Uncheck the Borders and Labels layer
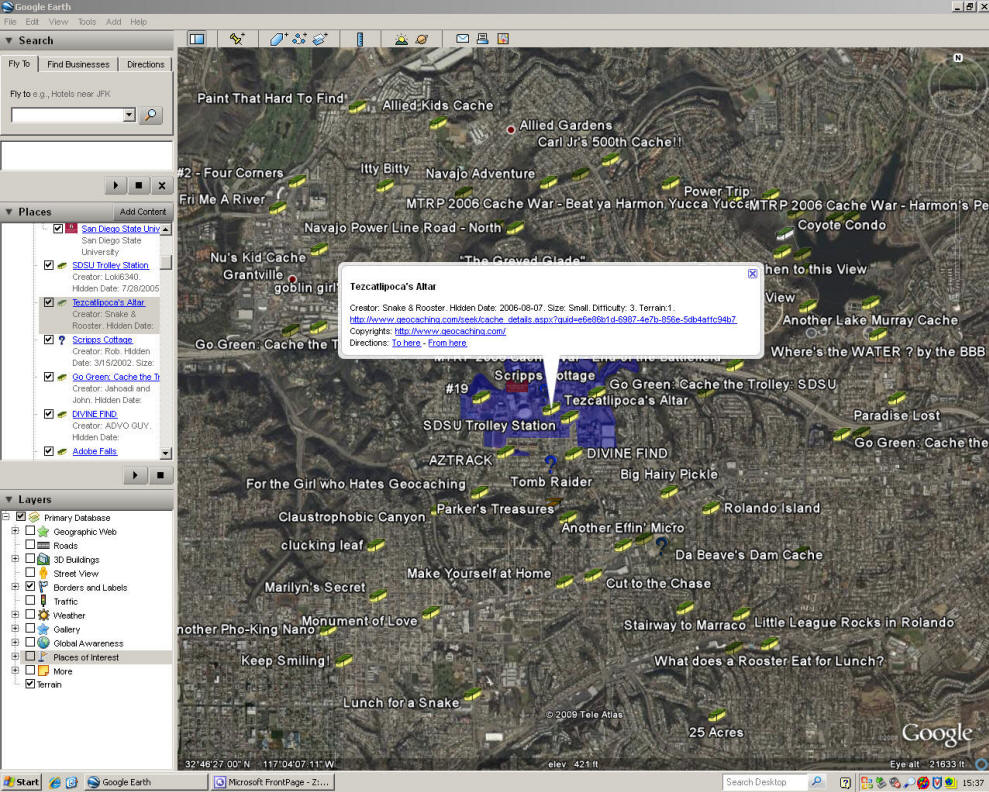Image resolution: width=989 pixels, height=792 pixels. click(30, 586)
